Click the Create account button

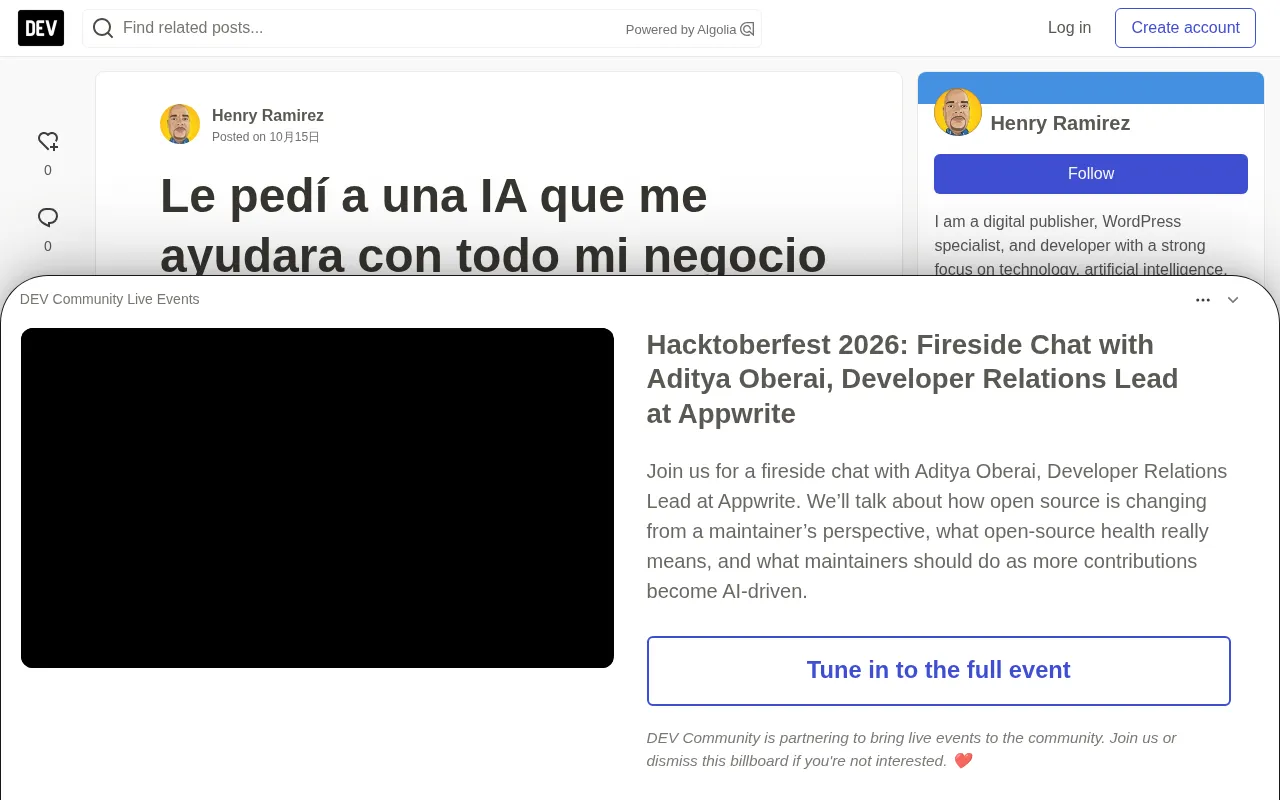pos(1185,28)
